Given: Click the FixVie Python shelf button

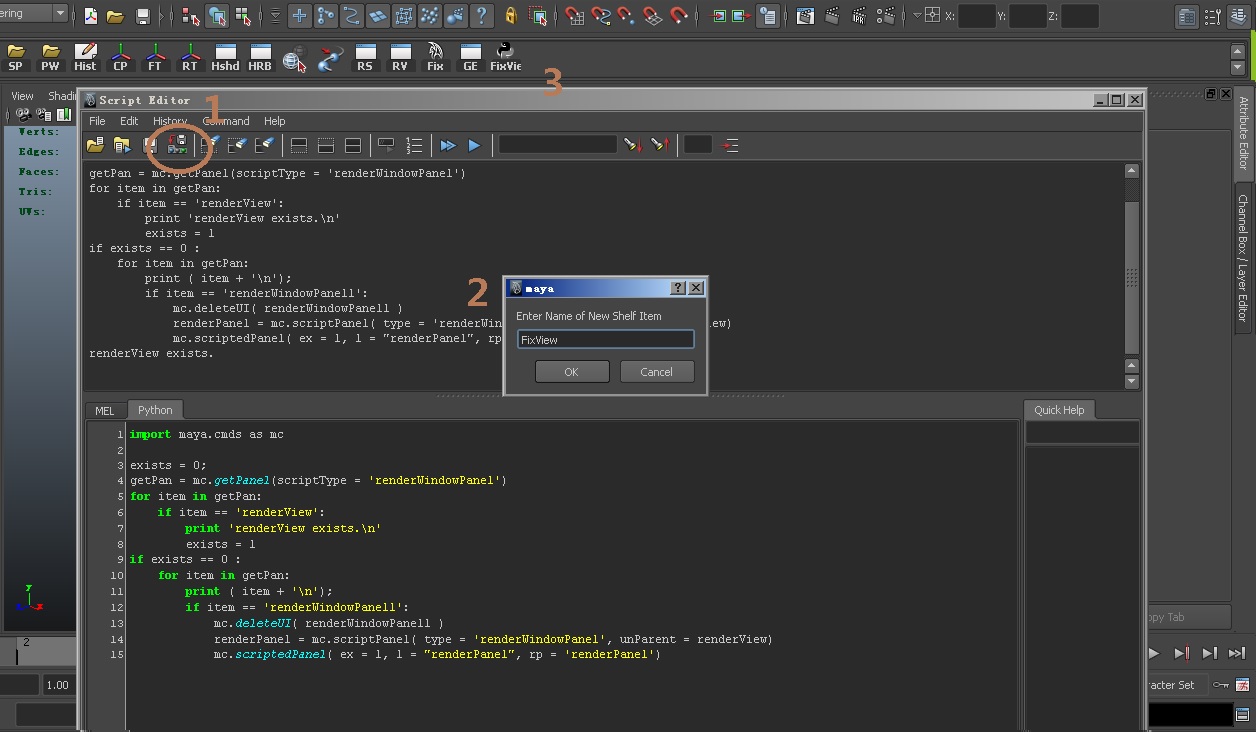Looking at the screenshot, I should coord(505,57).
